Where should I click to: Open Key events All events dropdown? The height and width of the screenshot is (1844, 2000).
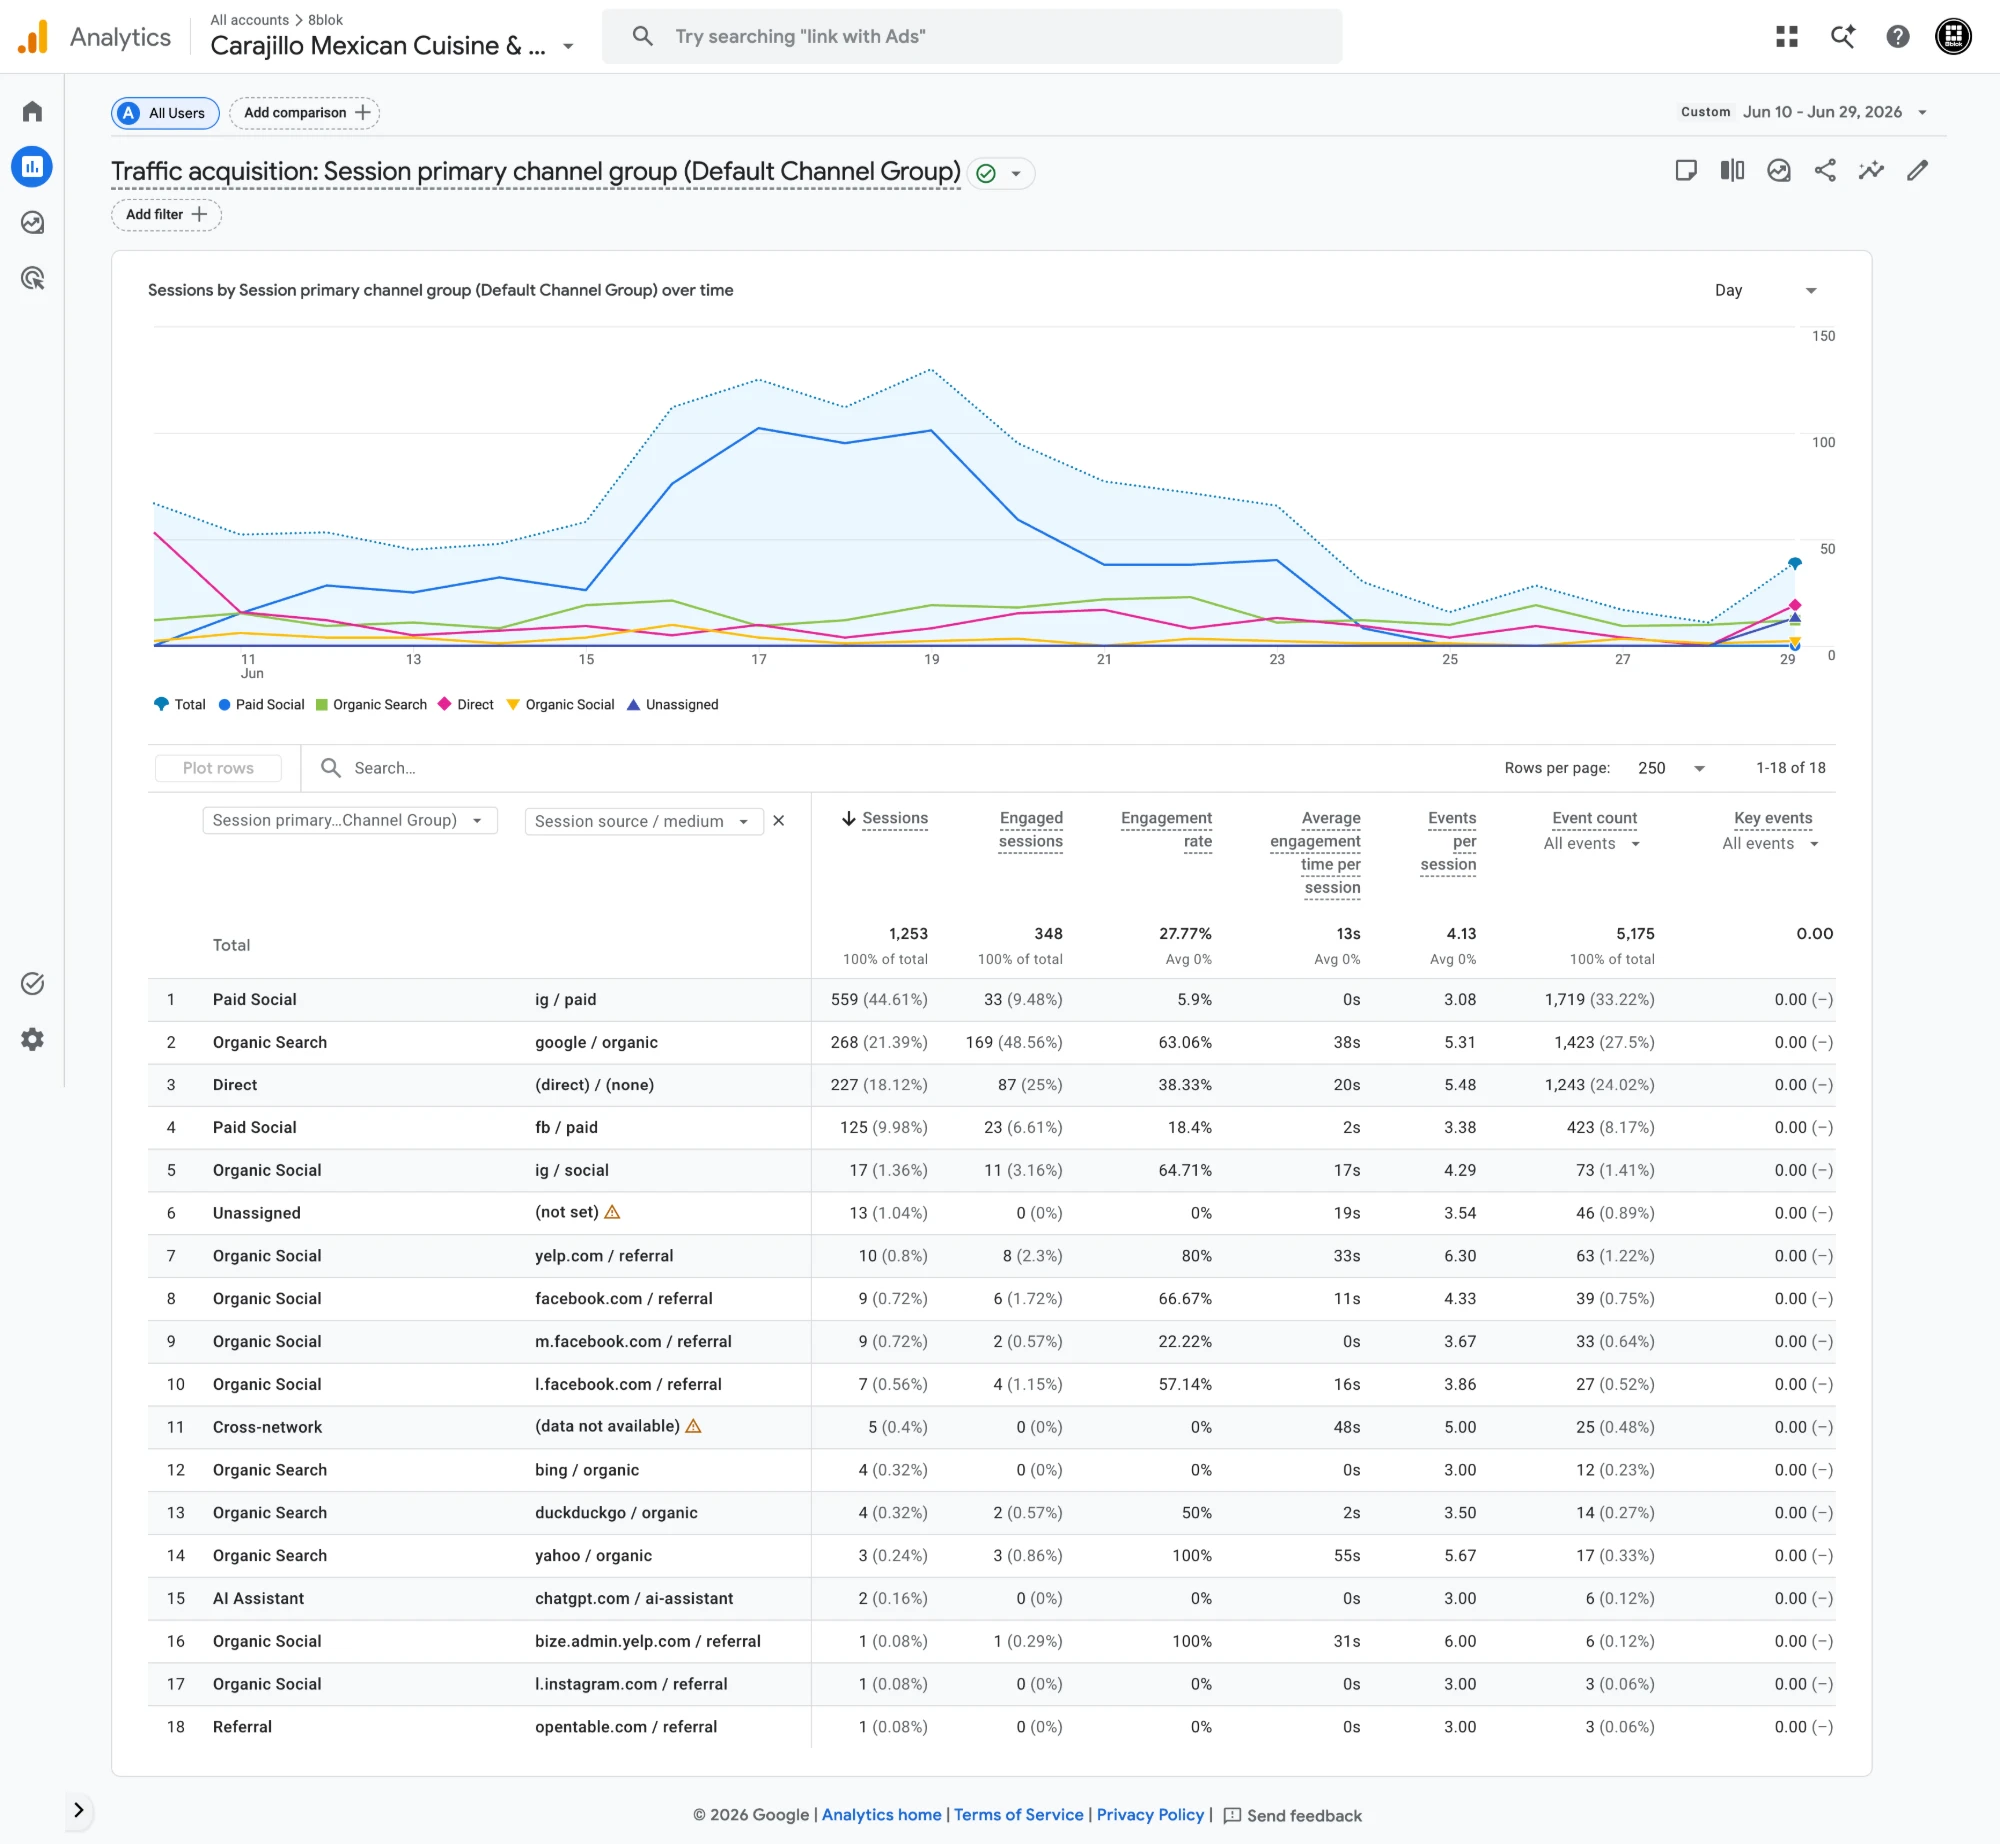tap(1771, 844)
